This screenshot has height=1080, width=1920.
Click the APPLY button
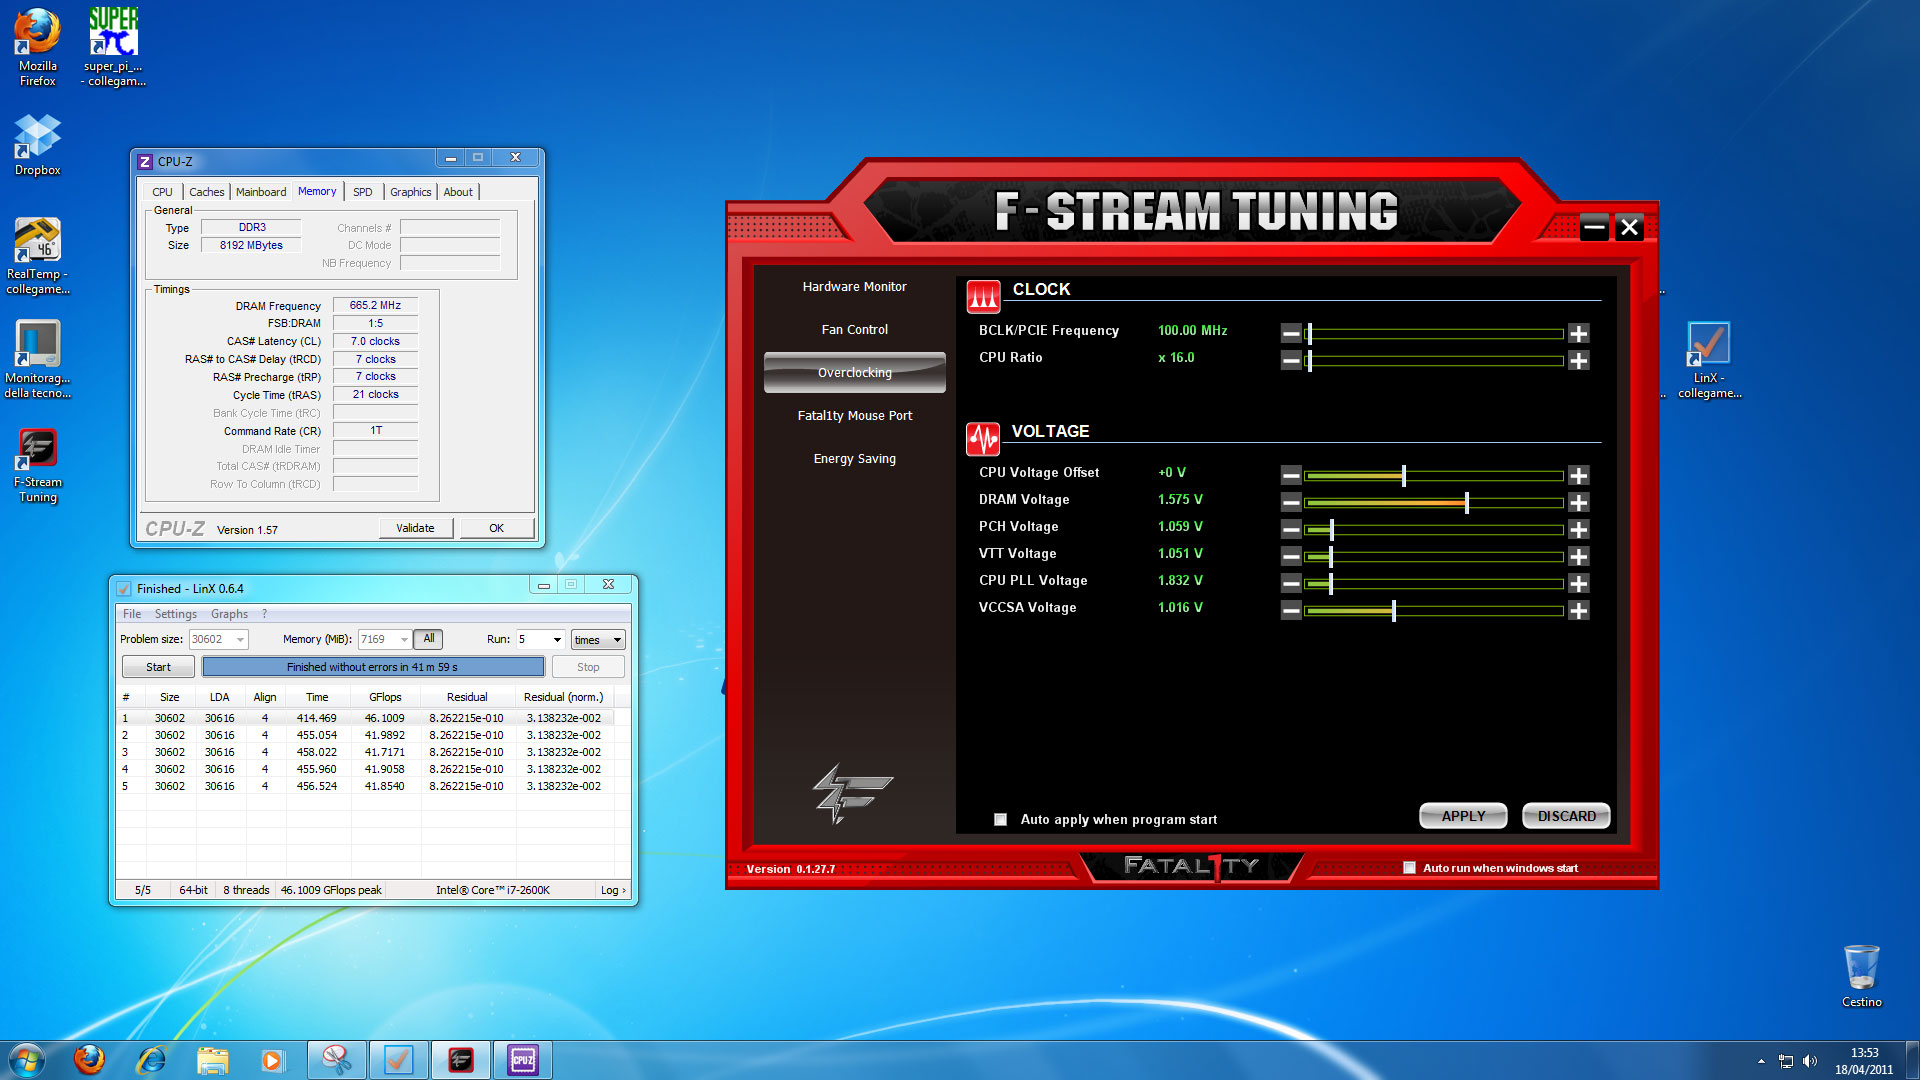1463,816
